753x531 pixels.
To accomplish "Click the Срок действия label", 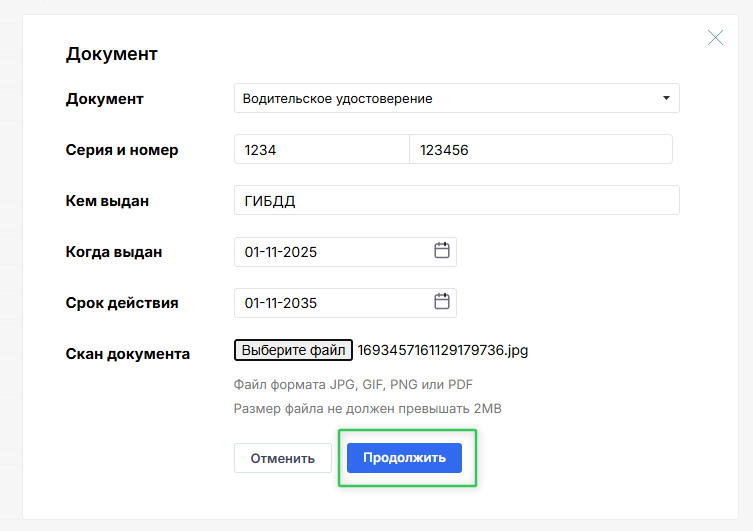I will click(x=122, y=303).
